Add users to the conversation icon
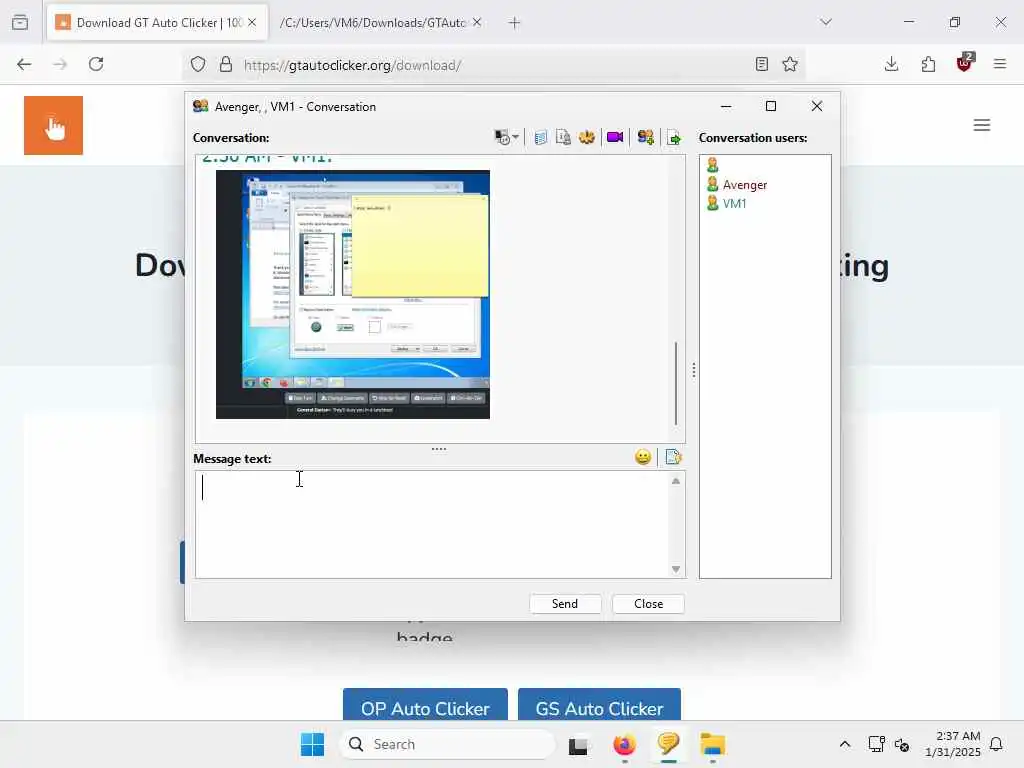The height and width of the screenshot is (768, 1024). pyautogui.click(x=645, y=138)
